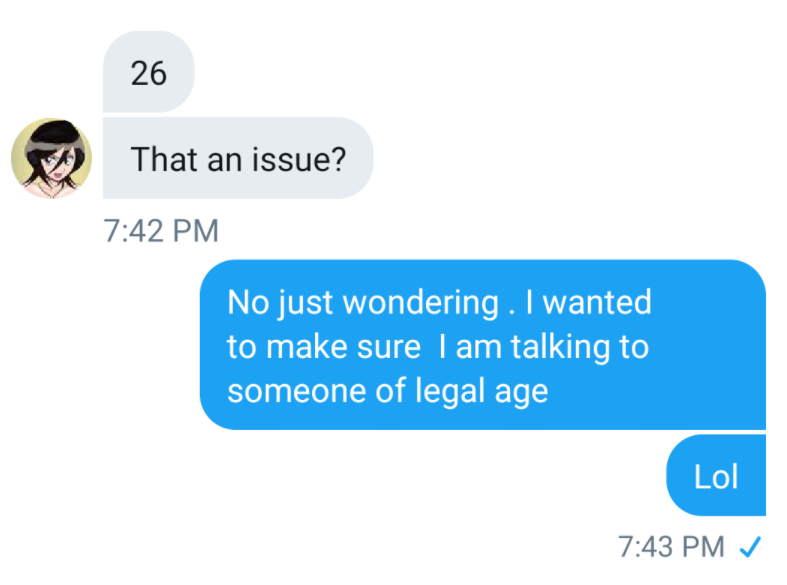Screen dimensions: 787x585
Task: Select the blue "No just wondering" message bubble
Action: coord(483,345)
